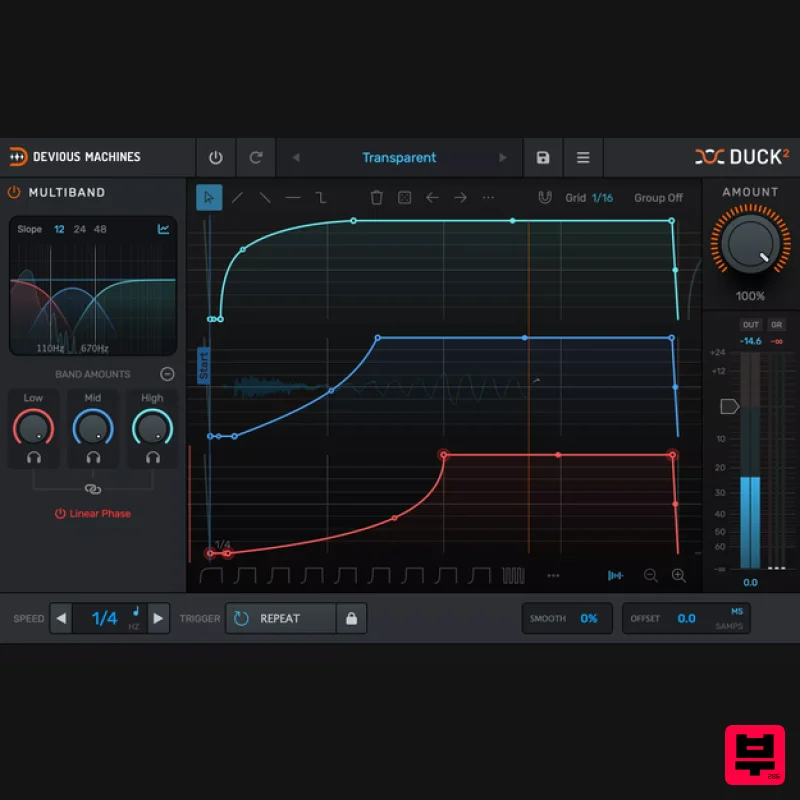The image size is (800, 800).
Task: Click the step curve drawing tool
Action: click(321, 198)
